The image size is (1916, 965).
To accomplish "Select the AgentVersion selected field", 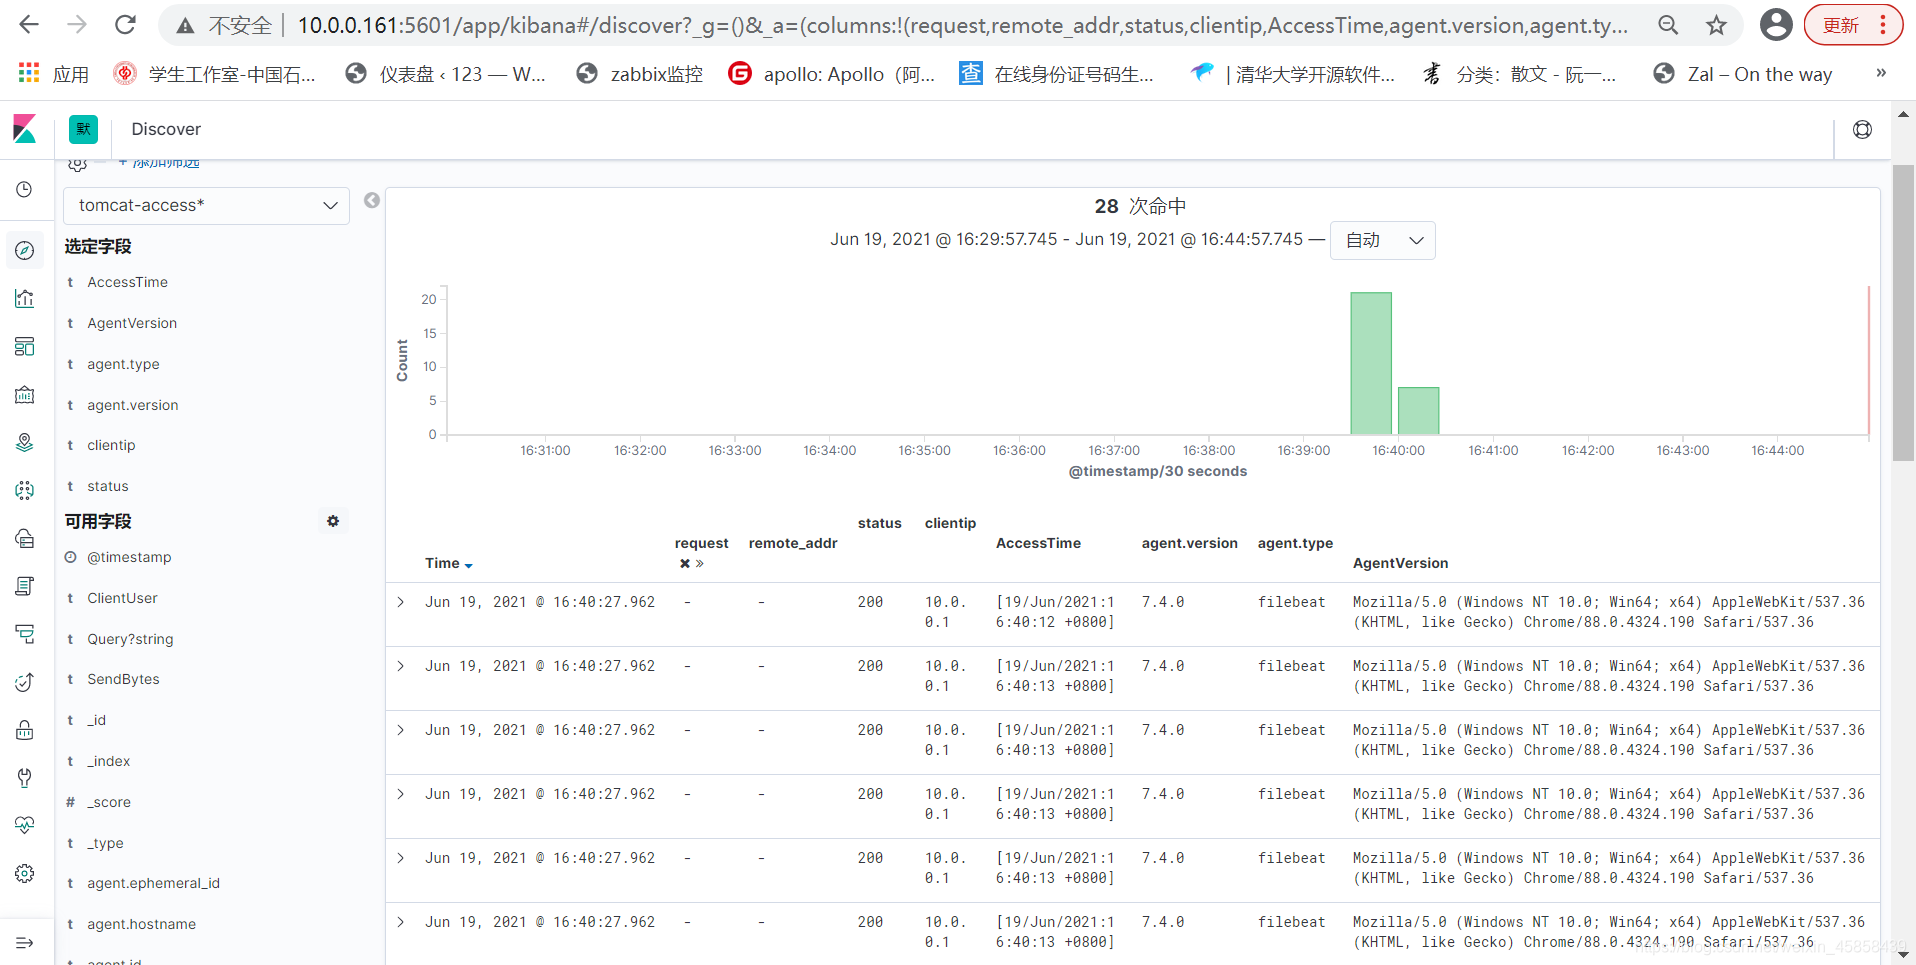I will point(132,323).
